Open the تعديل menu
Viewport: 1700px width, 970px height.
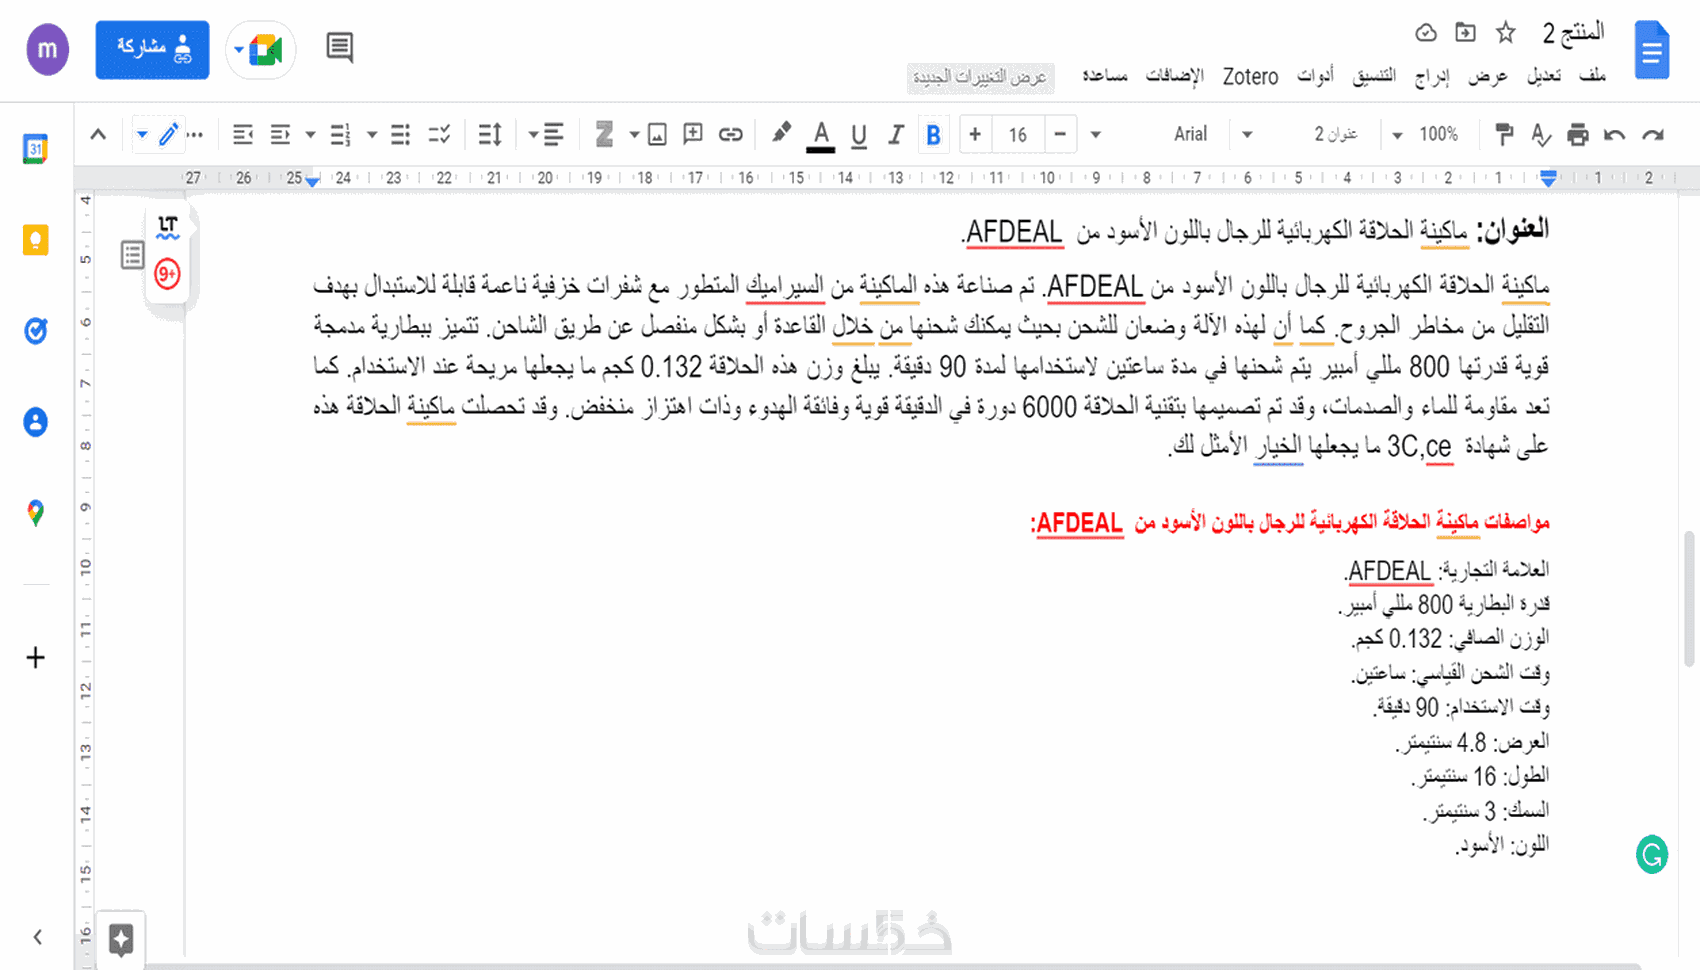1543,76
